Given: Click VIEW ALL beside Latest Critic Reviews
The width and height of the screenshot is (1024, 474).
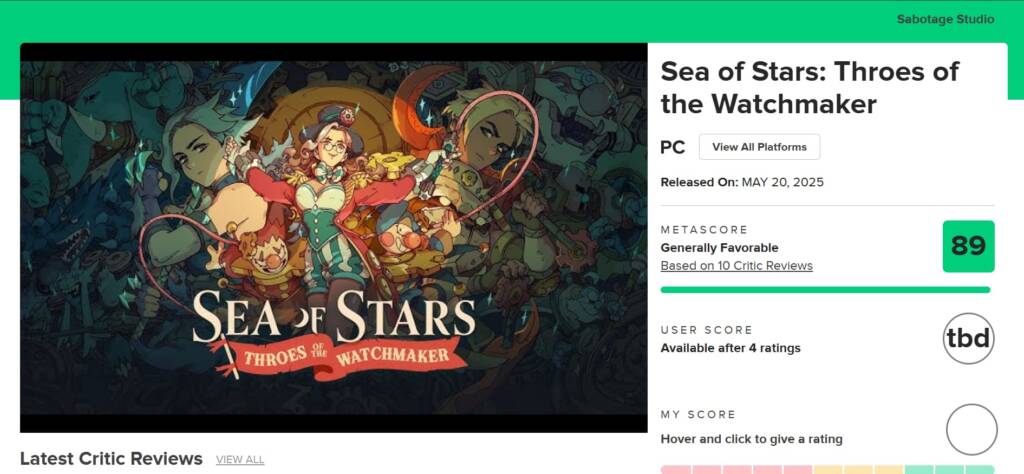Looking at the screenshot, I should (x=240, y=460).
